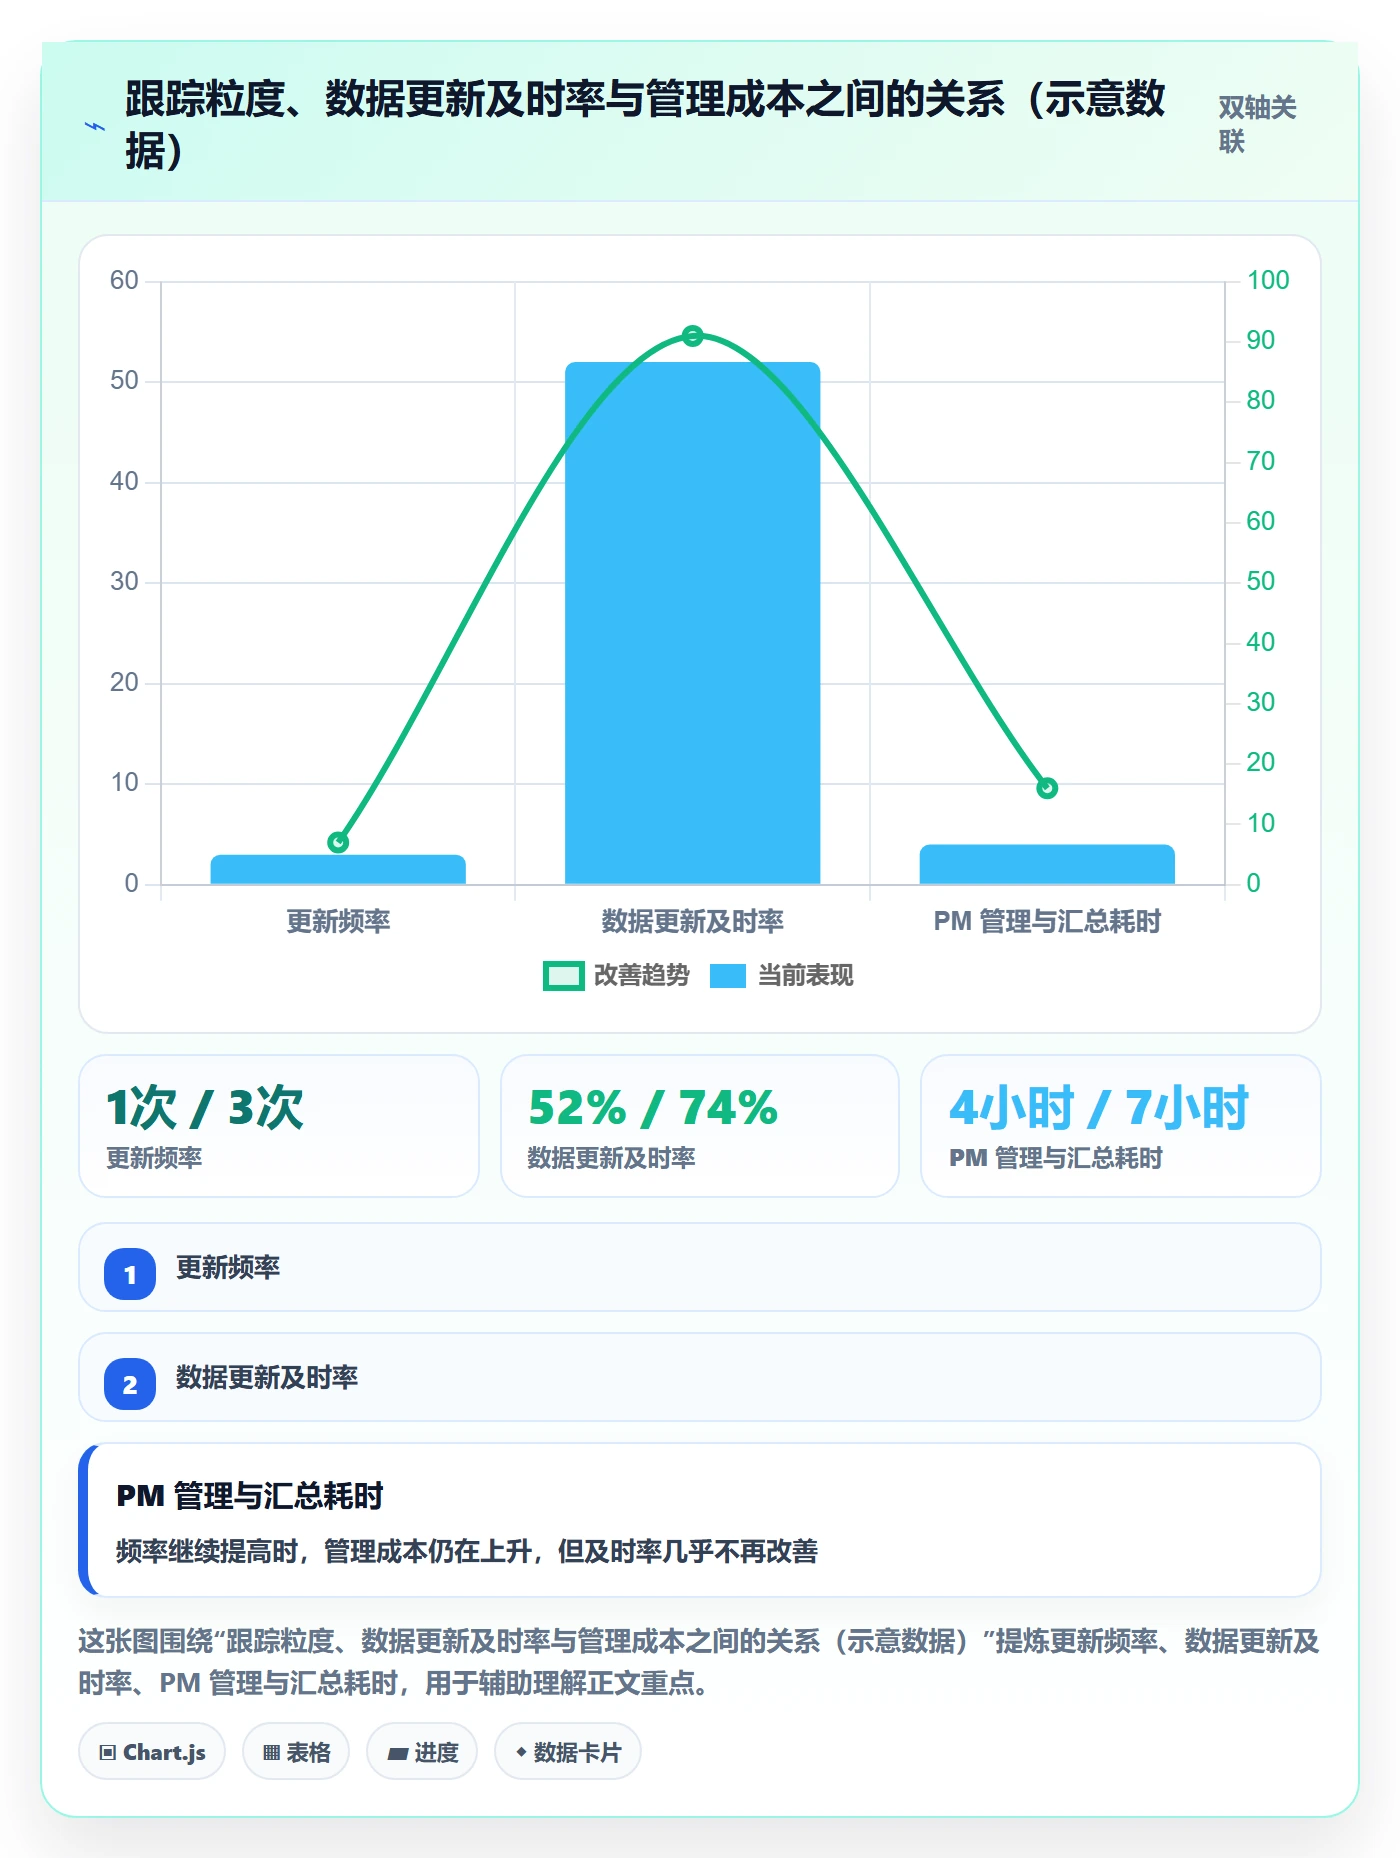Click the Chart.js tag label
This screenshot has height=1858, width=1400.
pyautogui.click(x=164, y=1752)
